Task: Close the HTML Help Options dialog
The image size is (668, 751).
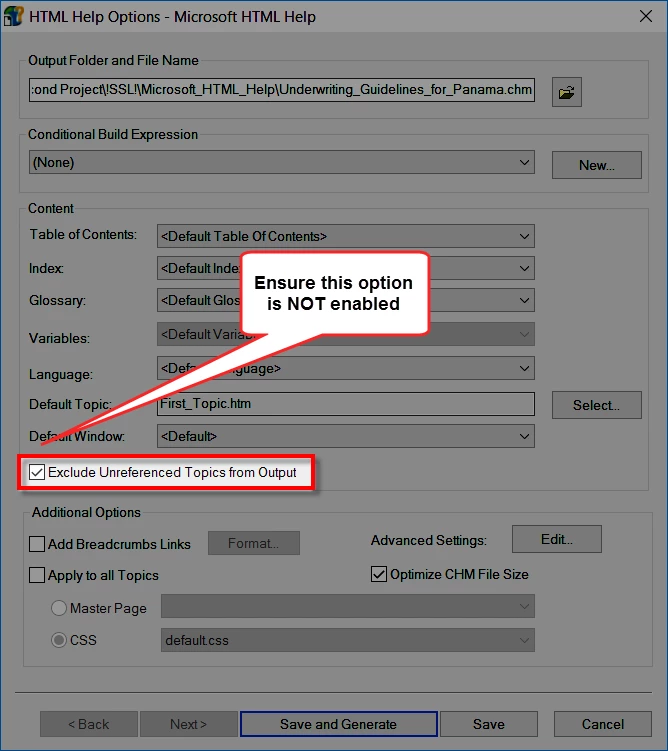Action: (645, 16)
